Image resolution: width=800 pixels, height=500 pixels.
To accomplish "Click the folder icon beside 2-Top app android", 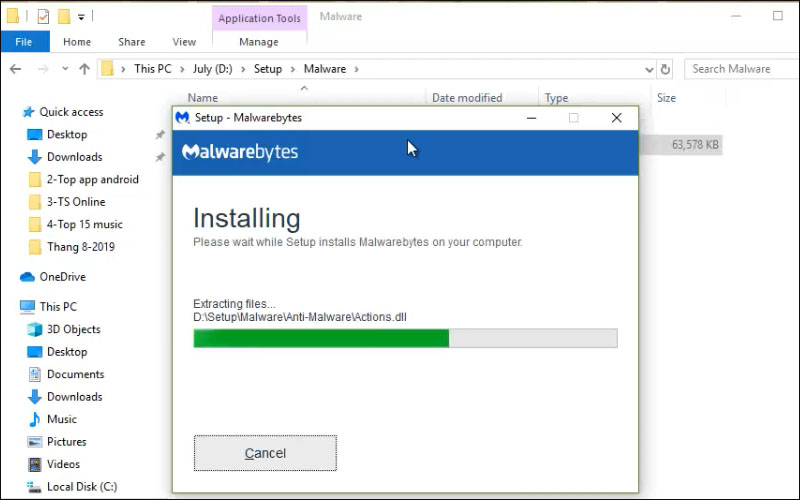I will [x=35, y=180].
